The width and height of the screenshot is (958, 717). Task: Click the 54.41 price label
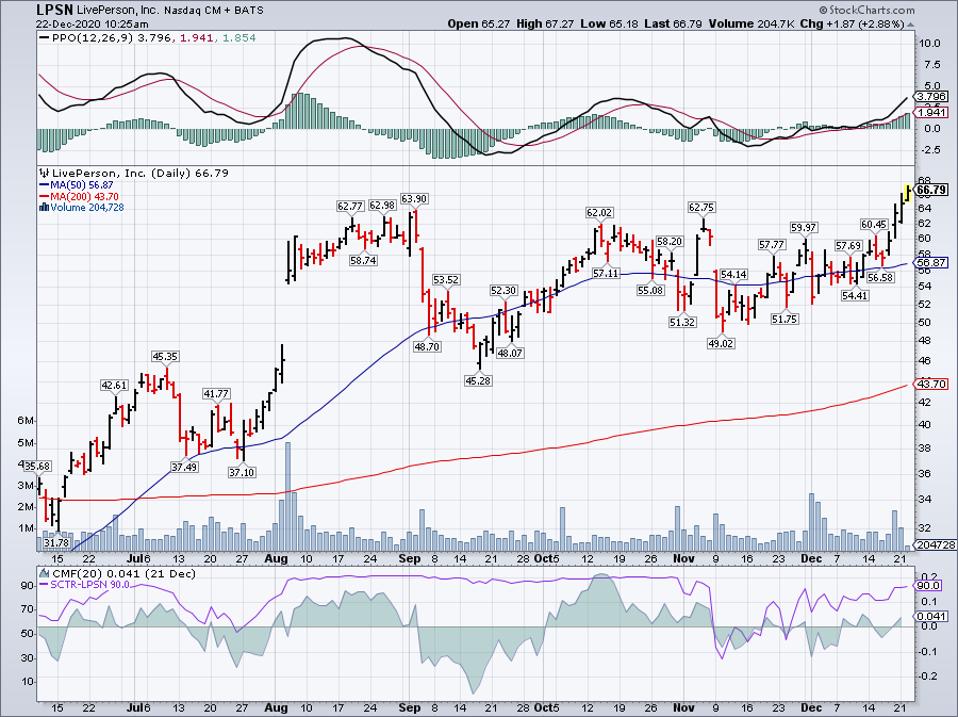pos(855,296)
